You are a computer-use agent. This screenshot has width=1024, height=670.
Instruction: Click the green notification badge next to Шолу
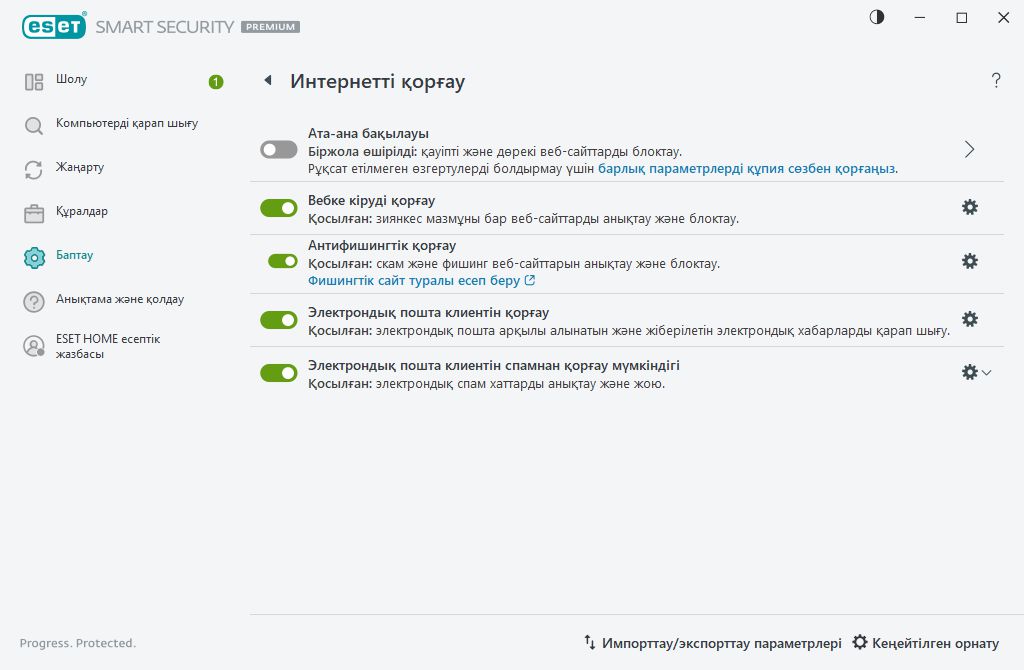216,82
